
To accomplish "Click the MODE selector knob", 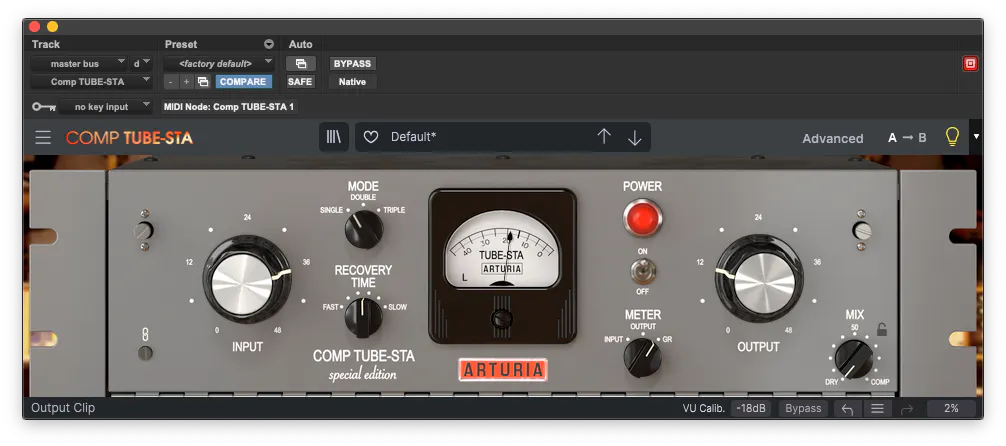I will pyautogui.click(x=364, y=229).
